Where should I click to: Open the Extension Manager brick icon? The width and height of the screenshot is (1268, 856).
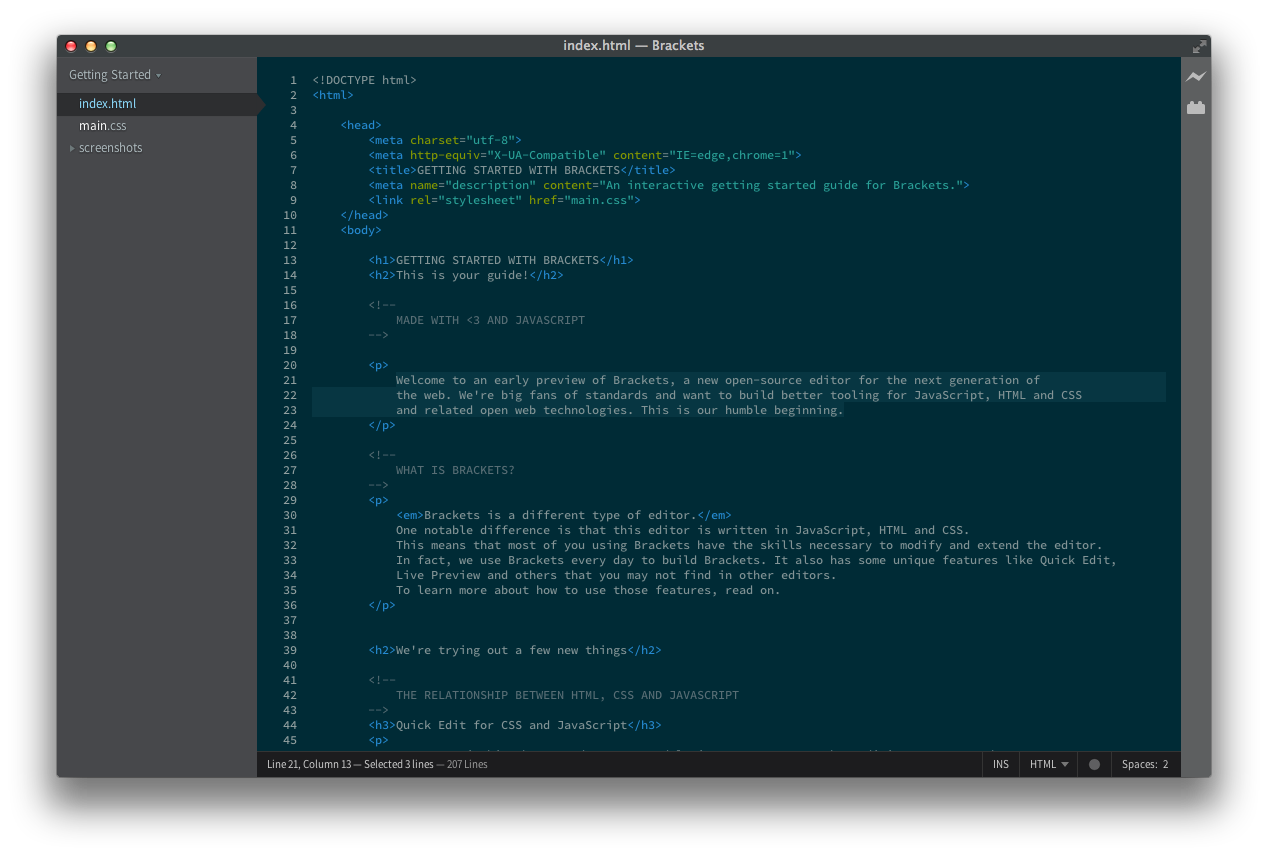tap(1196, 107)
